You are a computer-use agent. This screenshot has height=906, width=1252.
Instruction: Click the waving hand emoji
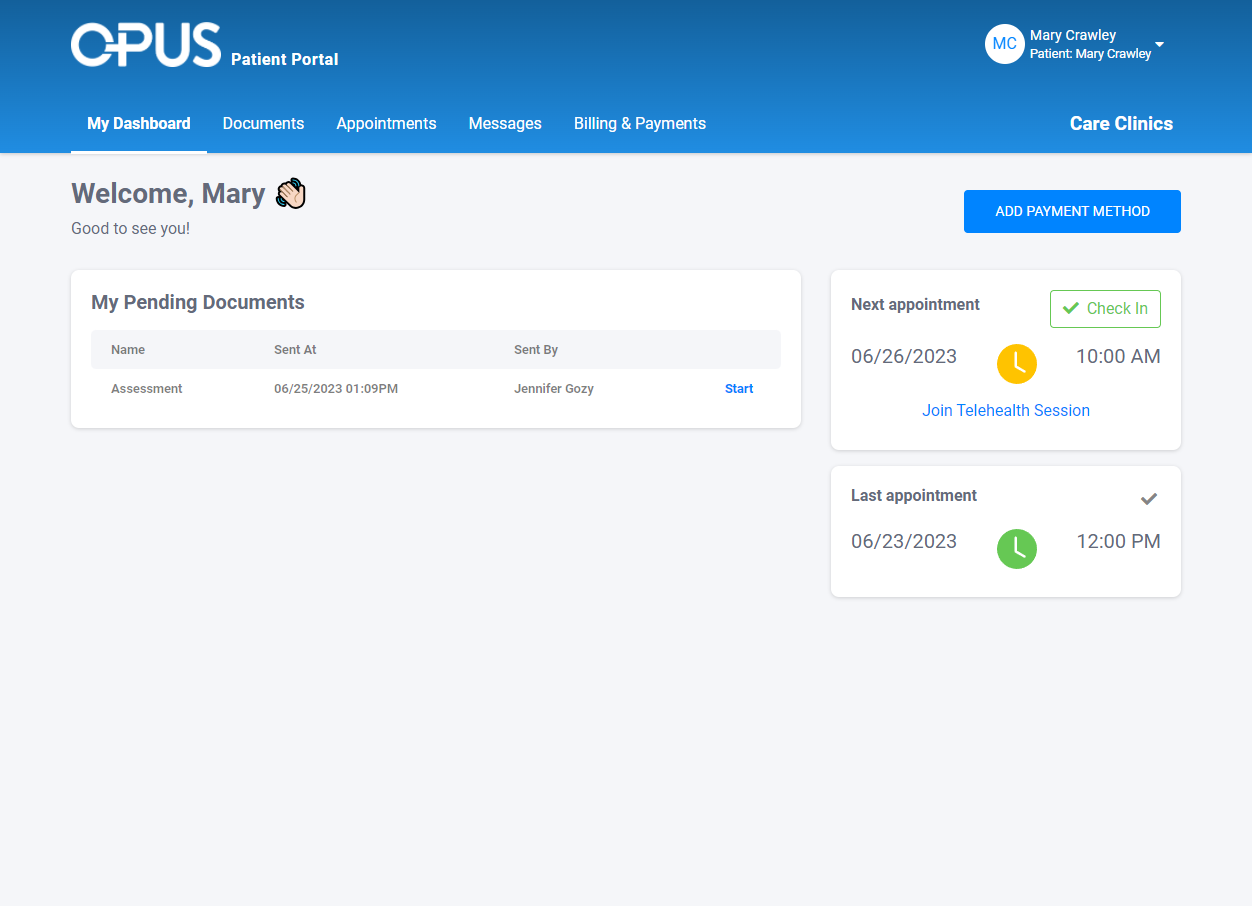coord(291,193)
